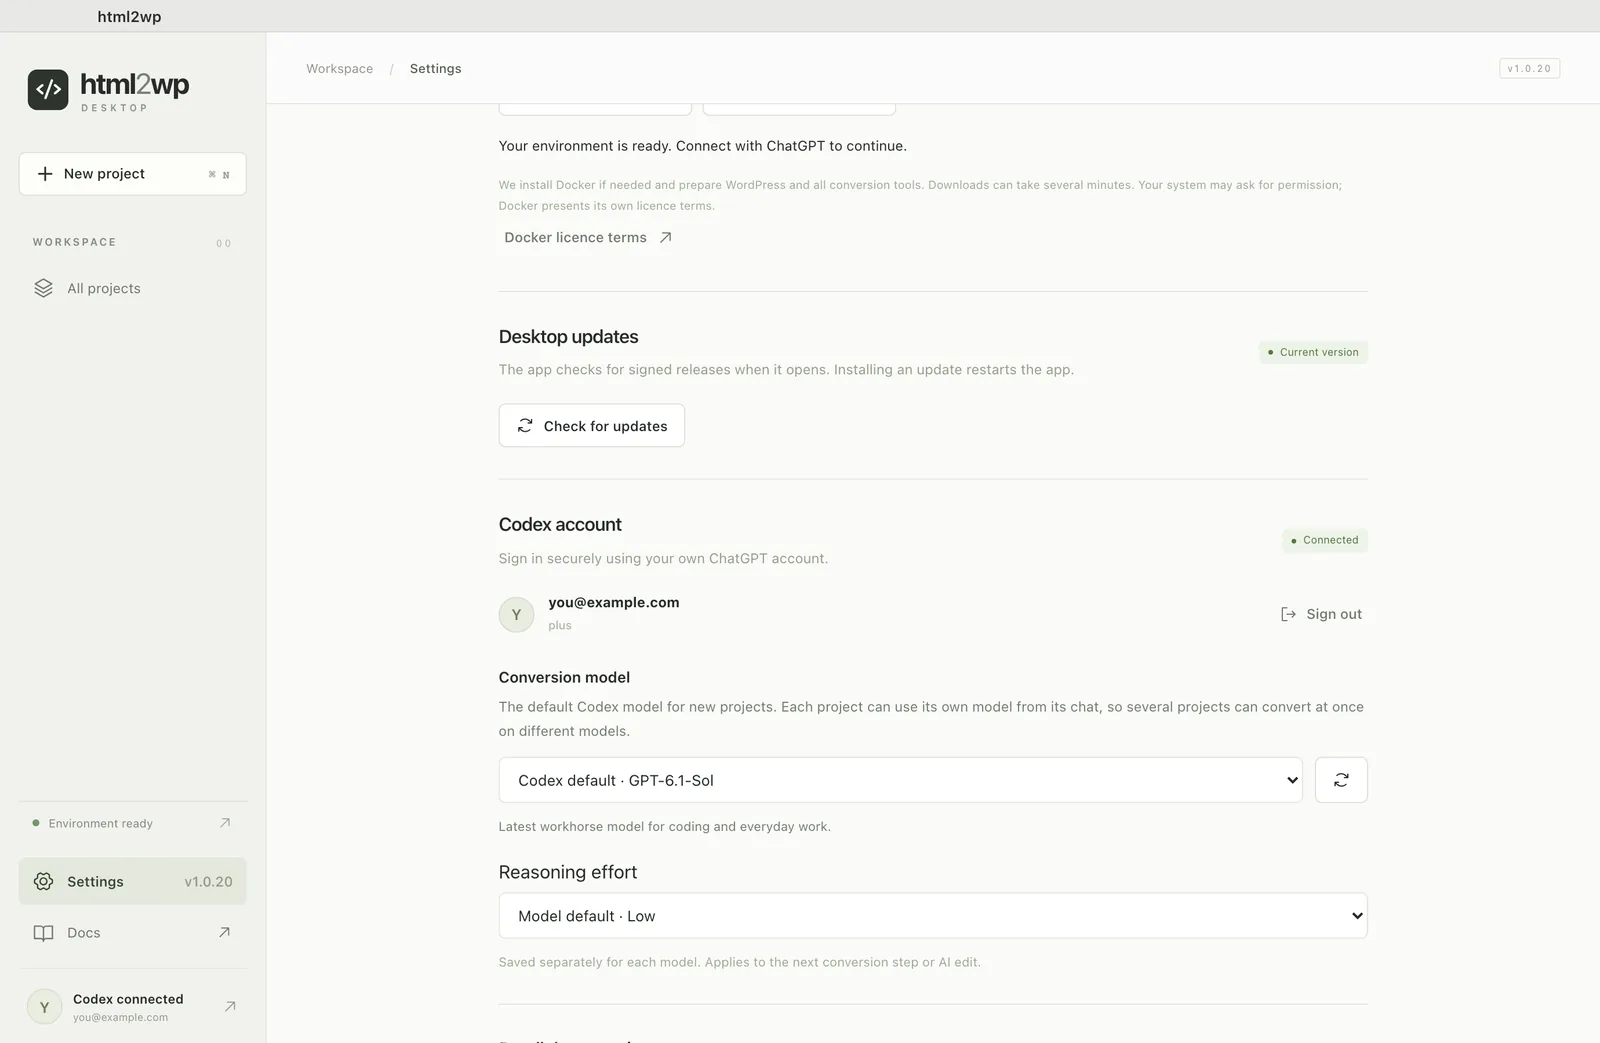
Task: Click the Settings breadcrumb item
Action: tap(436, 69)
